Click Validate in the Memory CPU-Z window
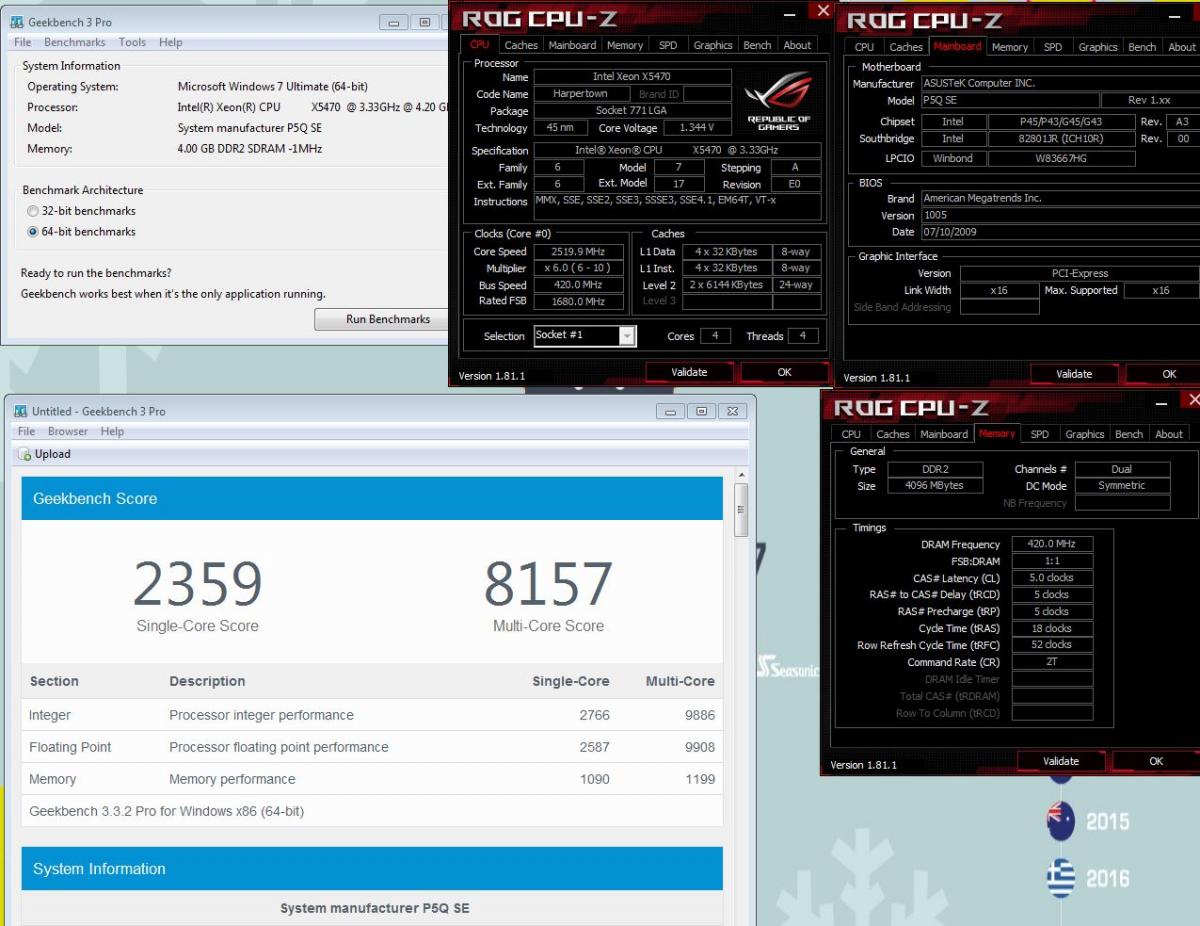1200x926 pixels. click(1061, 761)
